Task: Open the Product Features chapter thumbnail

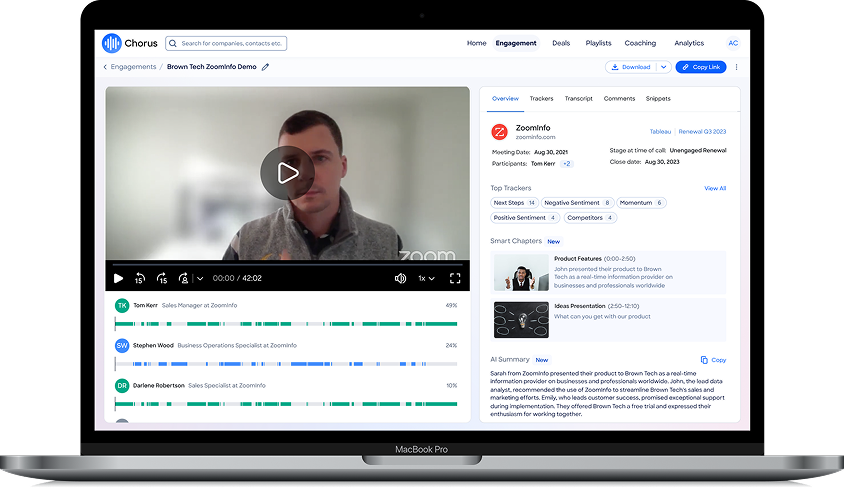Action: point(521,273)
